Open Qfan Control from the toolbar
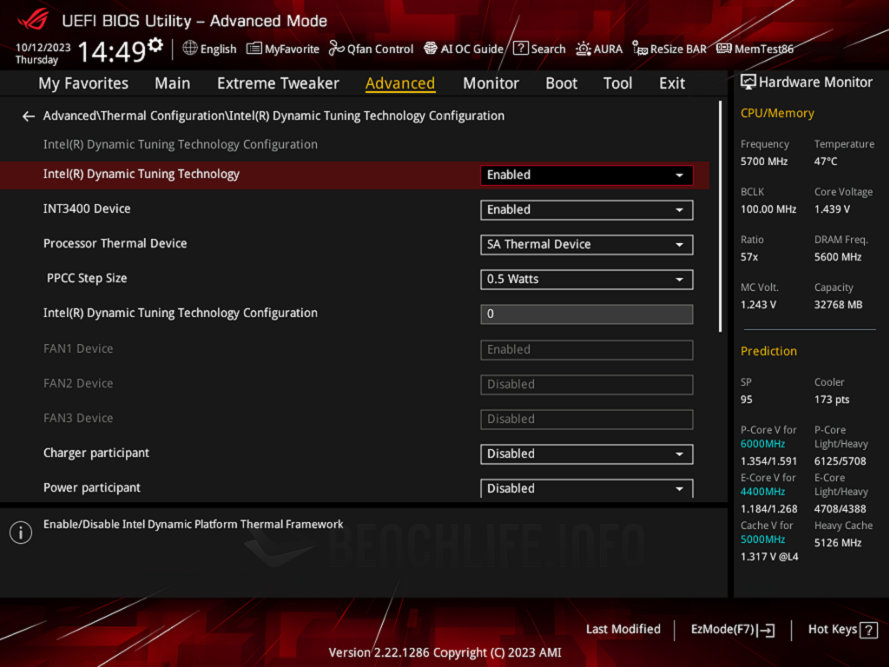 pyautogui.click(x=371, y=48)
